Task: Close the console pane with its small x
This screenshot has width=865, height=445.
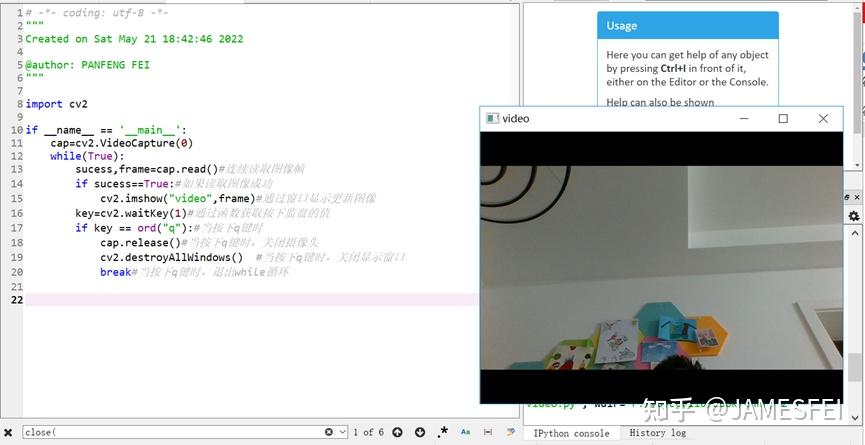Action: (857, 197)
